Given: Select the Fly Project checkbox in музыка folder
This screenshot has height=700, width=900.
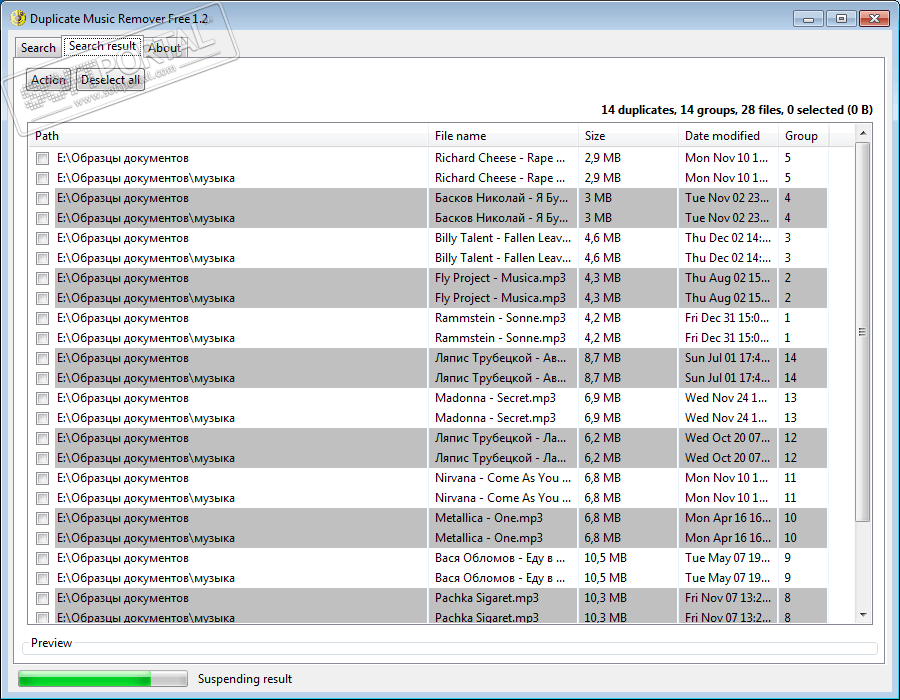Looking at the screenshot, I should coord(42,298).
